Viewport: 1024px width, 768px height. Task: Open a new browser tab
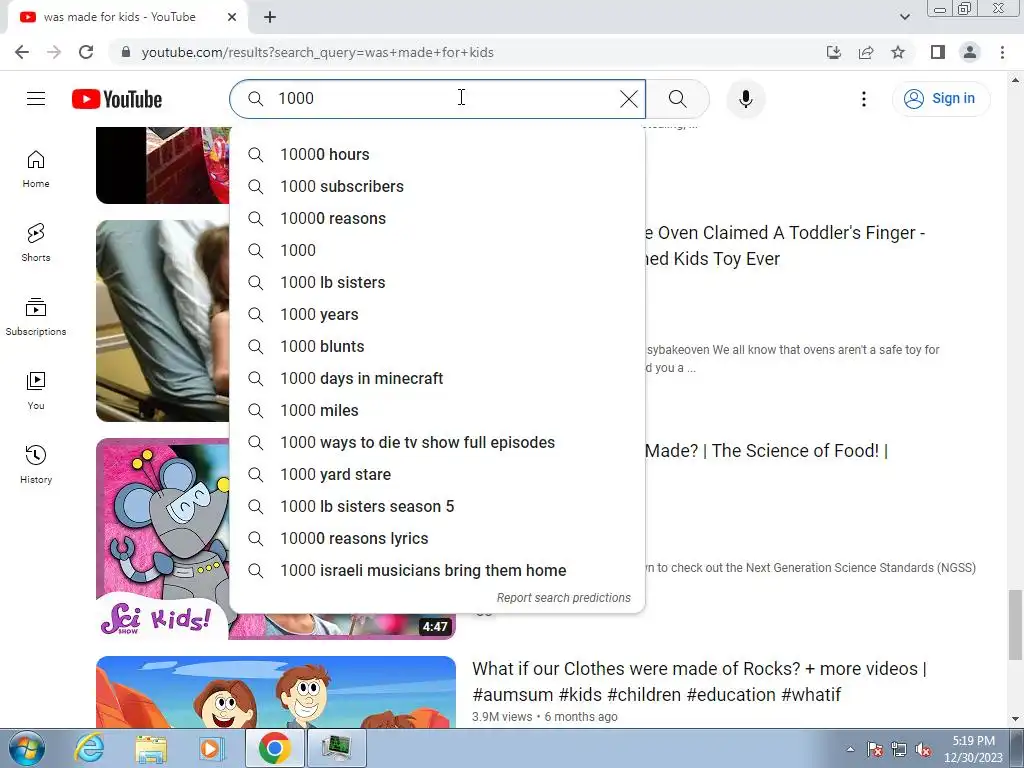pyautogui.click(x=270, y=18)
